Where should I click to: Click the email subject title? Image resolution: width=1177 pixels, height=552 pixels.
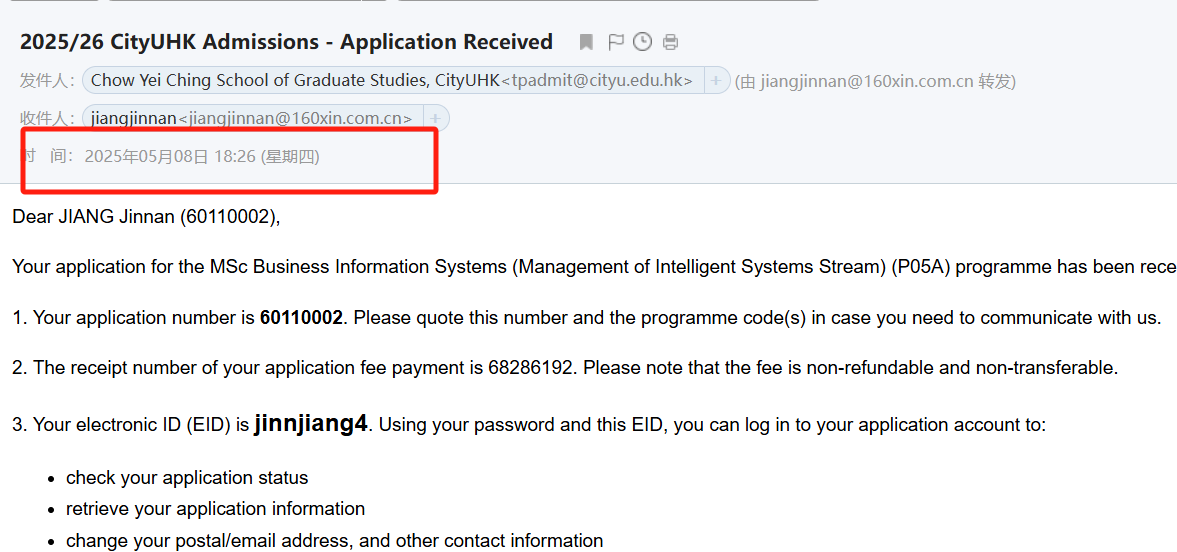(286, 42)
